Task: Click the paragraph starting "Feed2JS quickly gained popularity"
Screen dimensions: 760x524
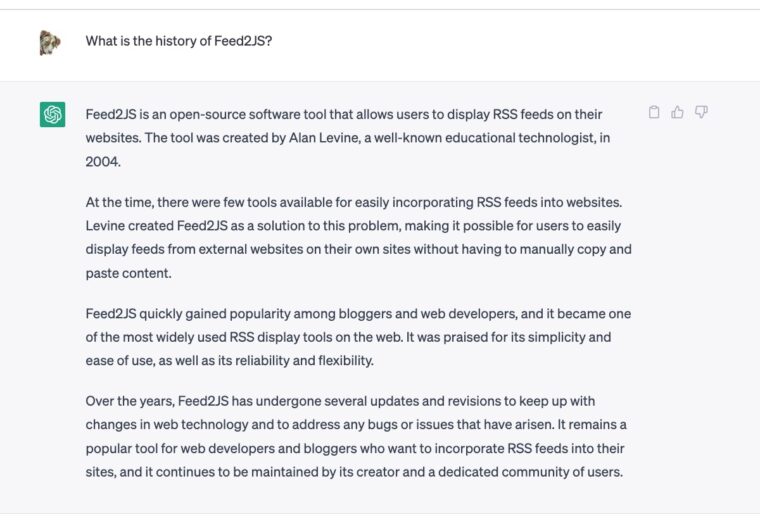Action: coord(358,337)
